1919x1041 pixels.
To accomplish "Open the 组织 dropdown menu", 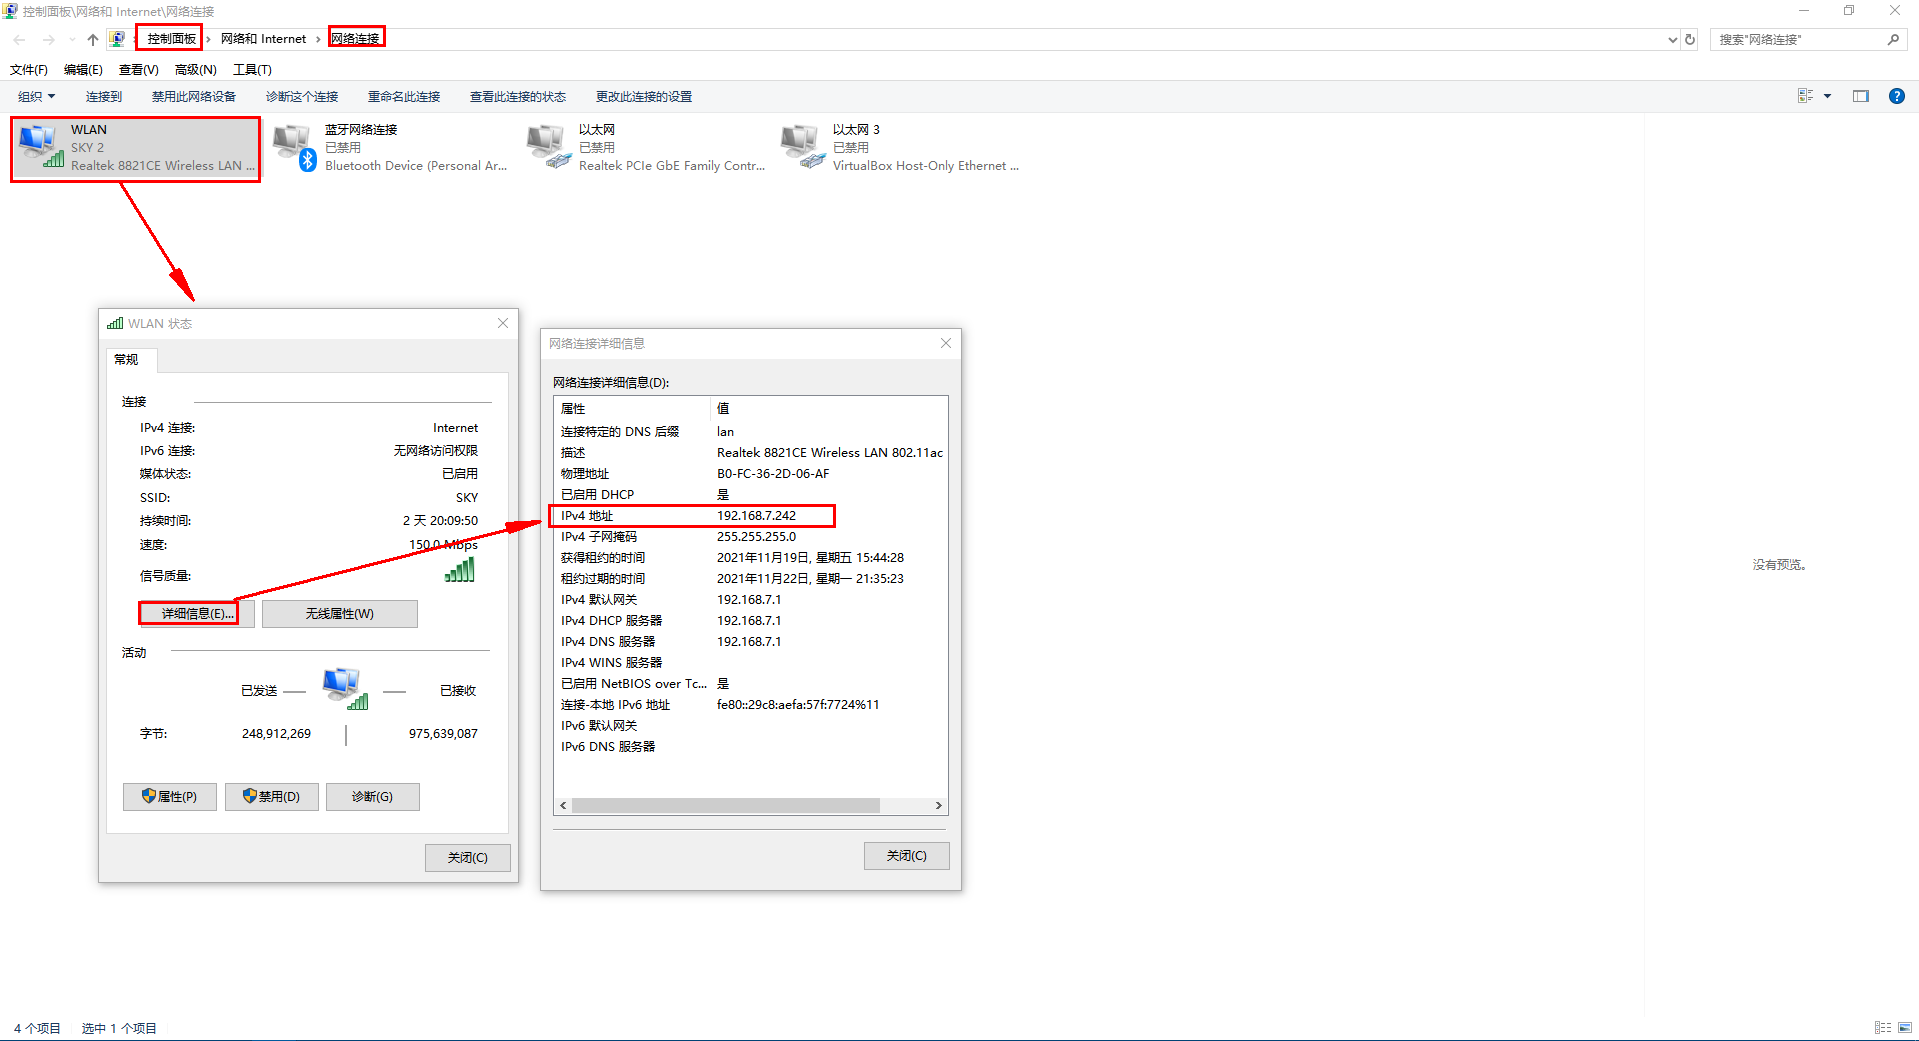I will (x=36, y=96).
